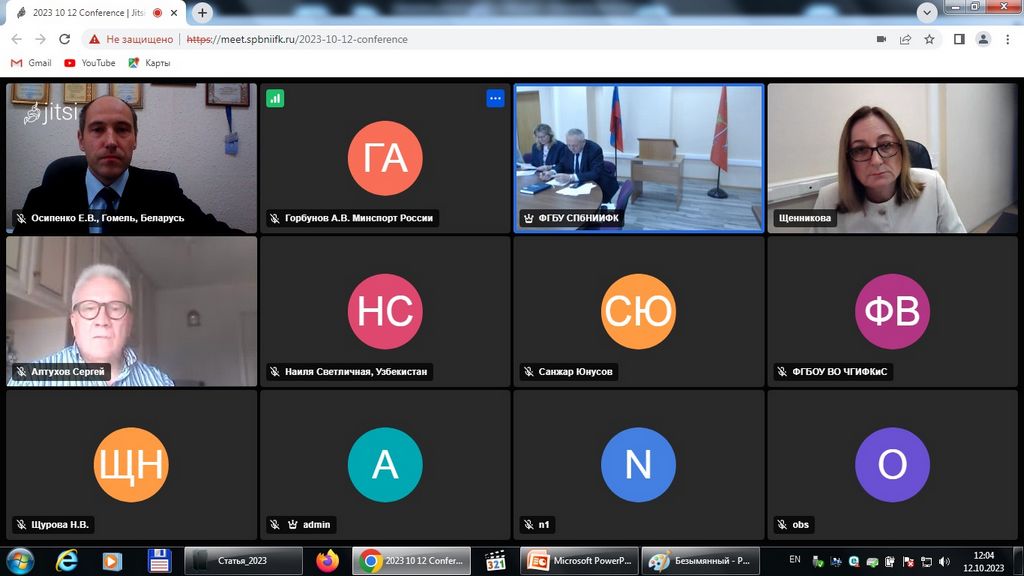Toggle the browser side panel
This screenshot has height=576, width=1024.
click(959, 39)
